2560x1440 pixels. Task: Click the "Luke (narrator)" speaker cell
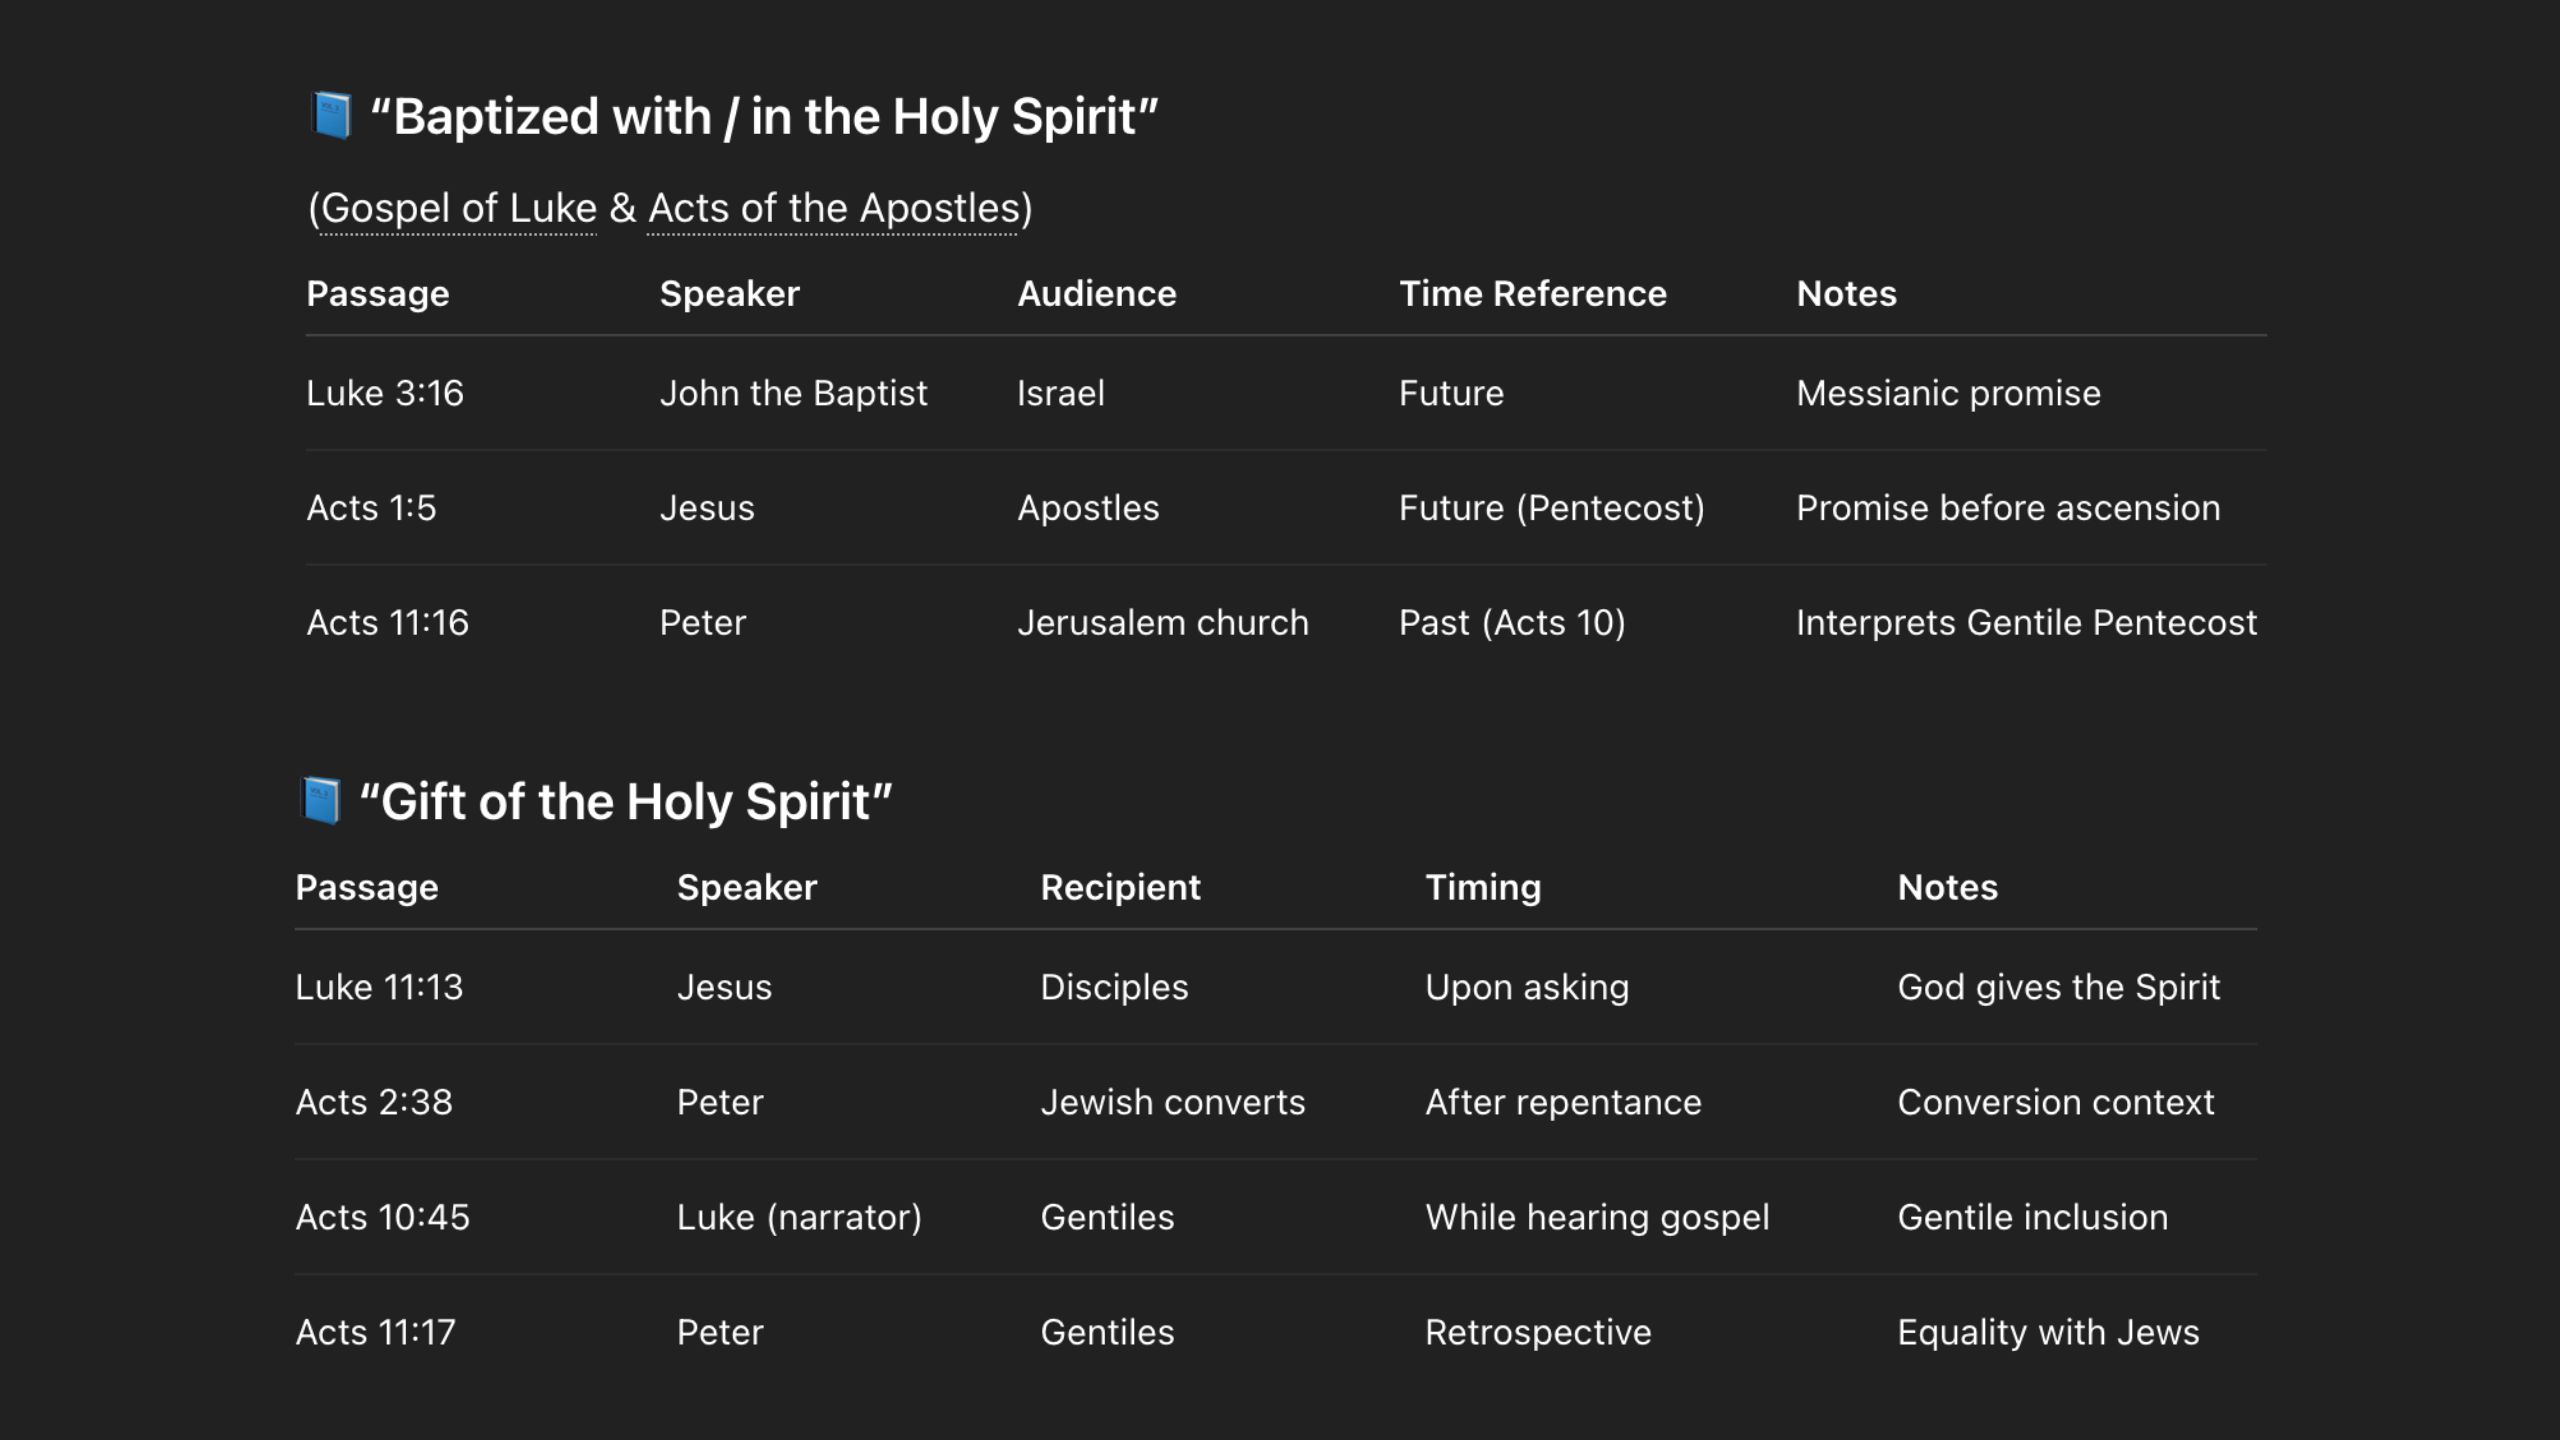[x=799, y=1218]
